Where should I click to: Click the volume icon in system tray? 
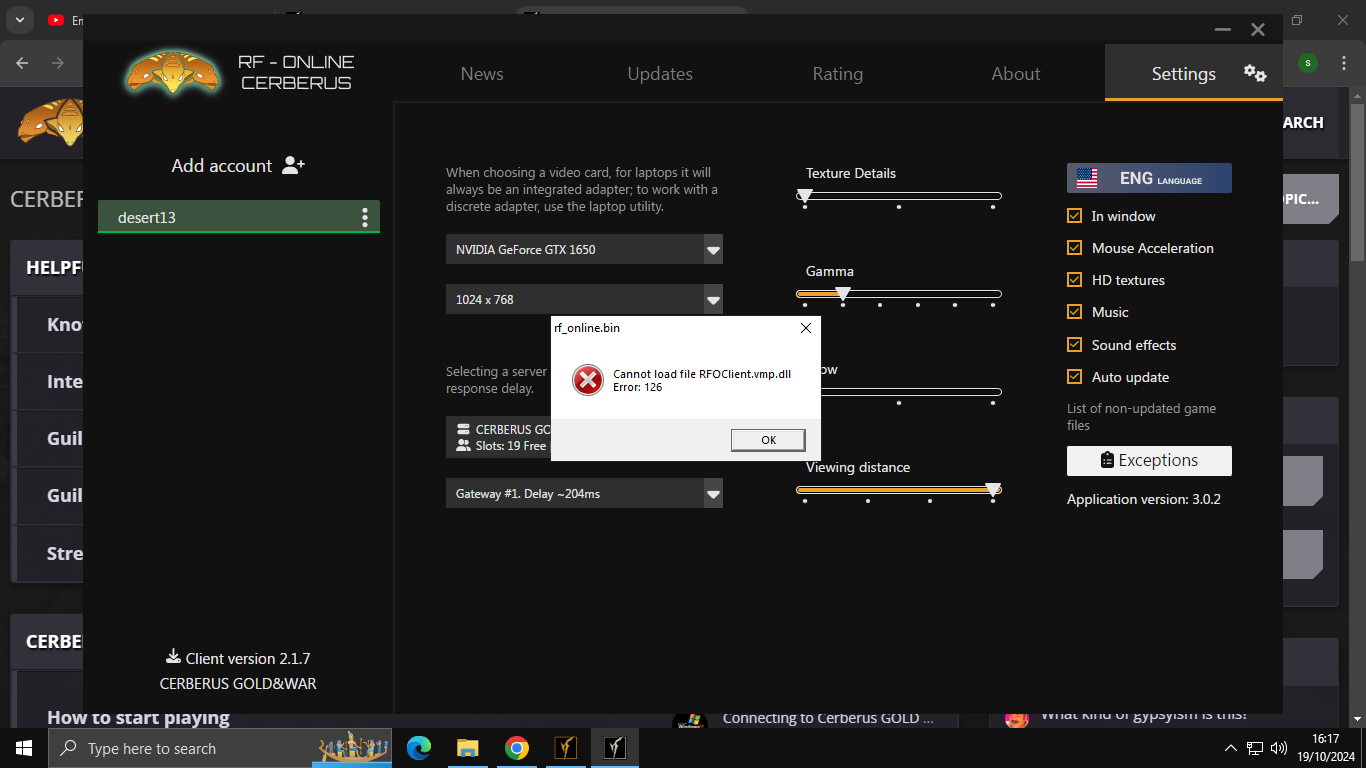pos(1279,748)
